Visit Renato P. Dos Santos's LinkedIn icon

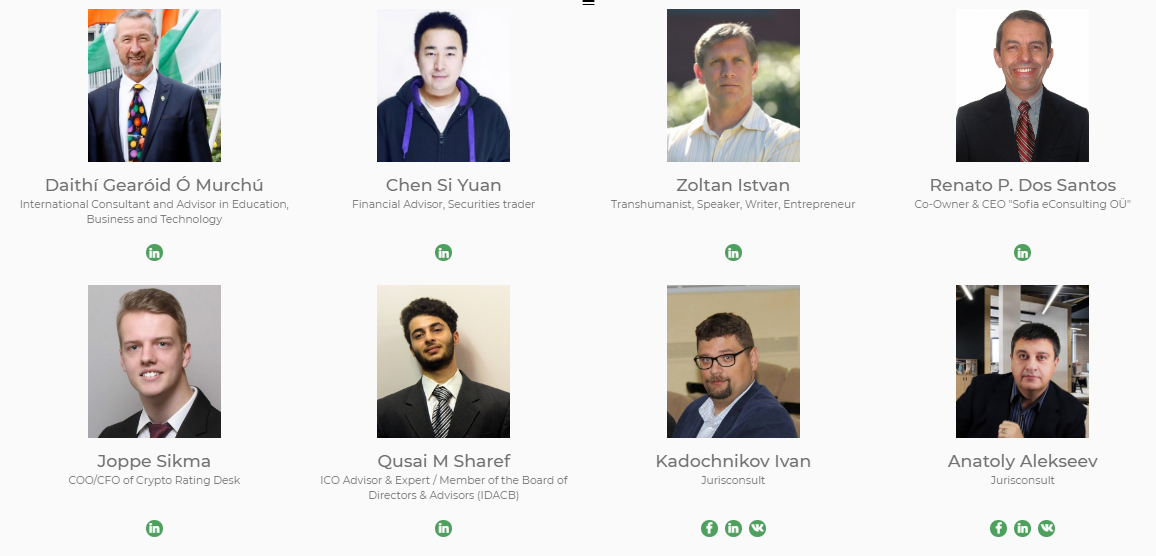pyautogui.click(x=1022, y=252)
